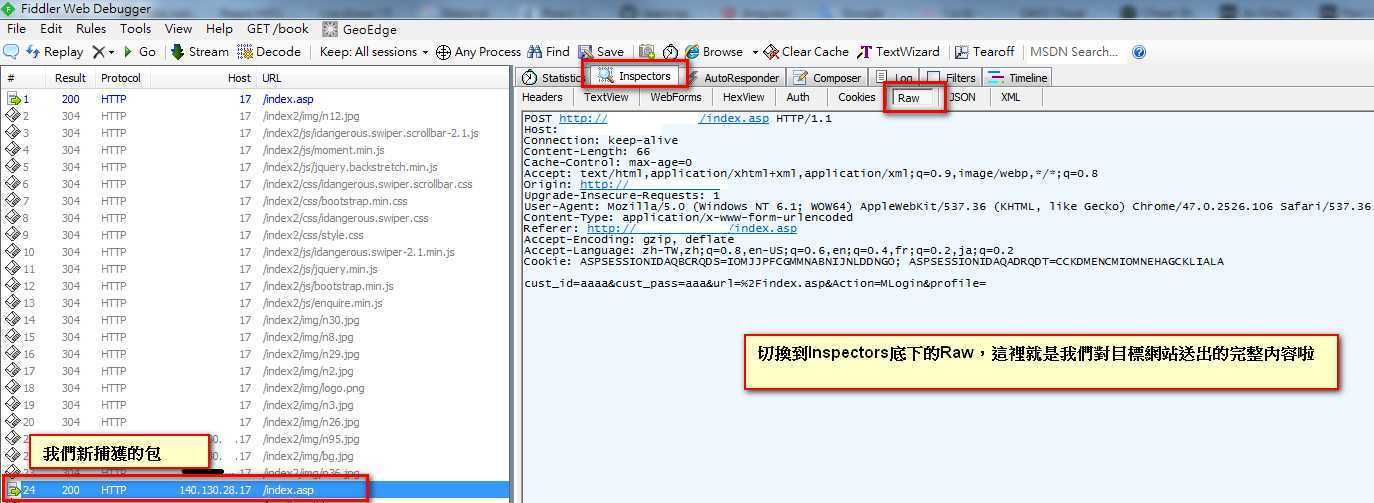This screenshot has width=1374, height=503.
Task: Switch to the Statistics tab
Action: (553, 77)
